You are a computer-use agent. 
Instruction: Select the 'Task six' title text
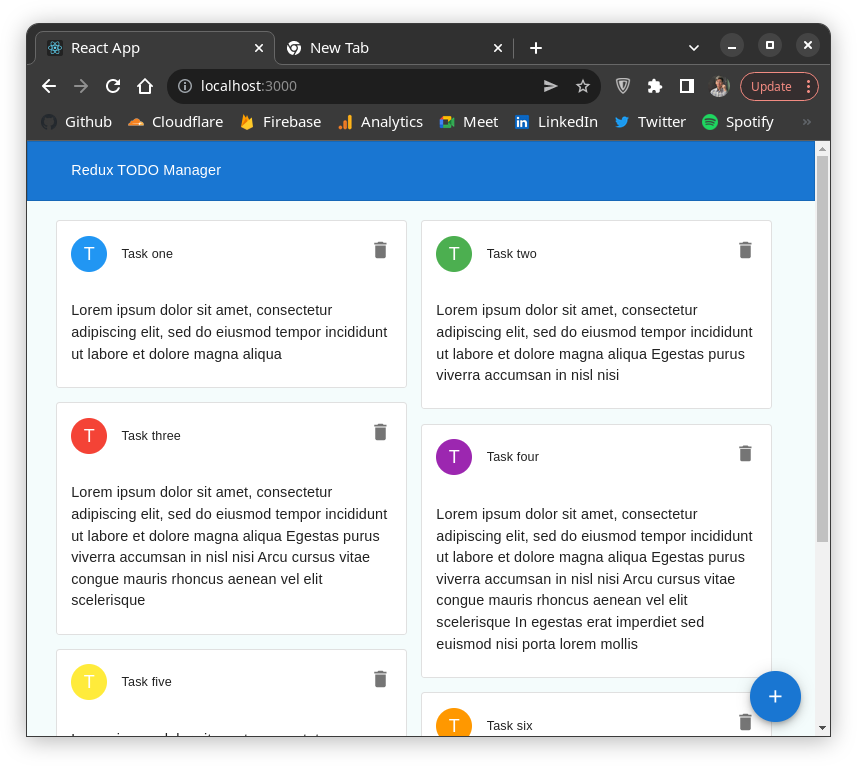point(509,726)
